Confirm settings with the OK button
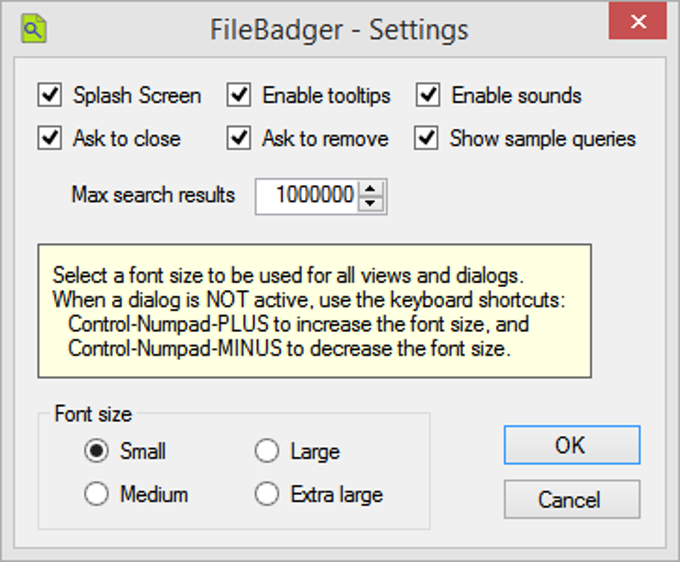The image size is (680, 562). [x=572, y=445]
